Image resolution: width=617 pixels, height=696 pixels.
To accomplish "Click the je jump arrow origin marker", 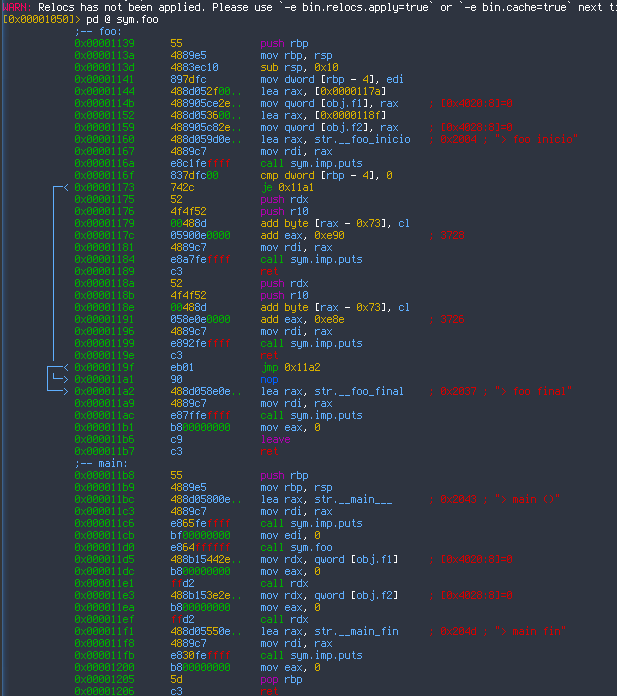I will 66,187.
